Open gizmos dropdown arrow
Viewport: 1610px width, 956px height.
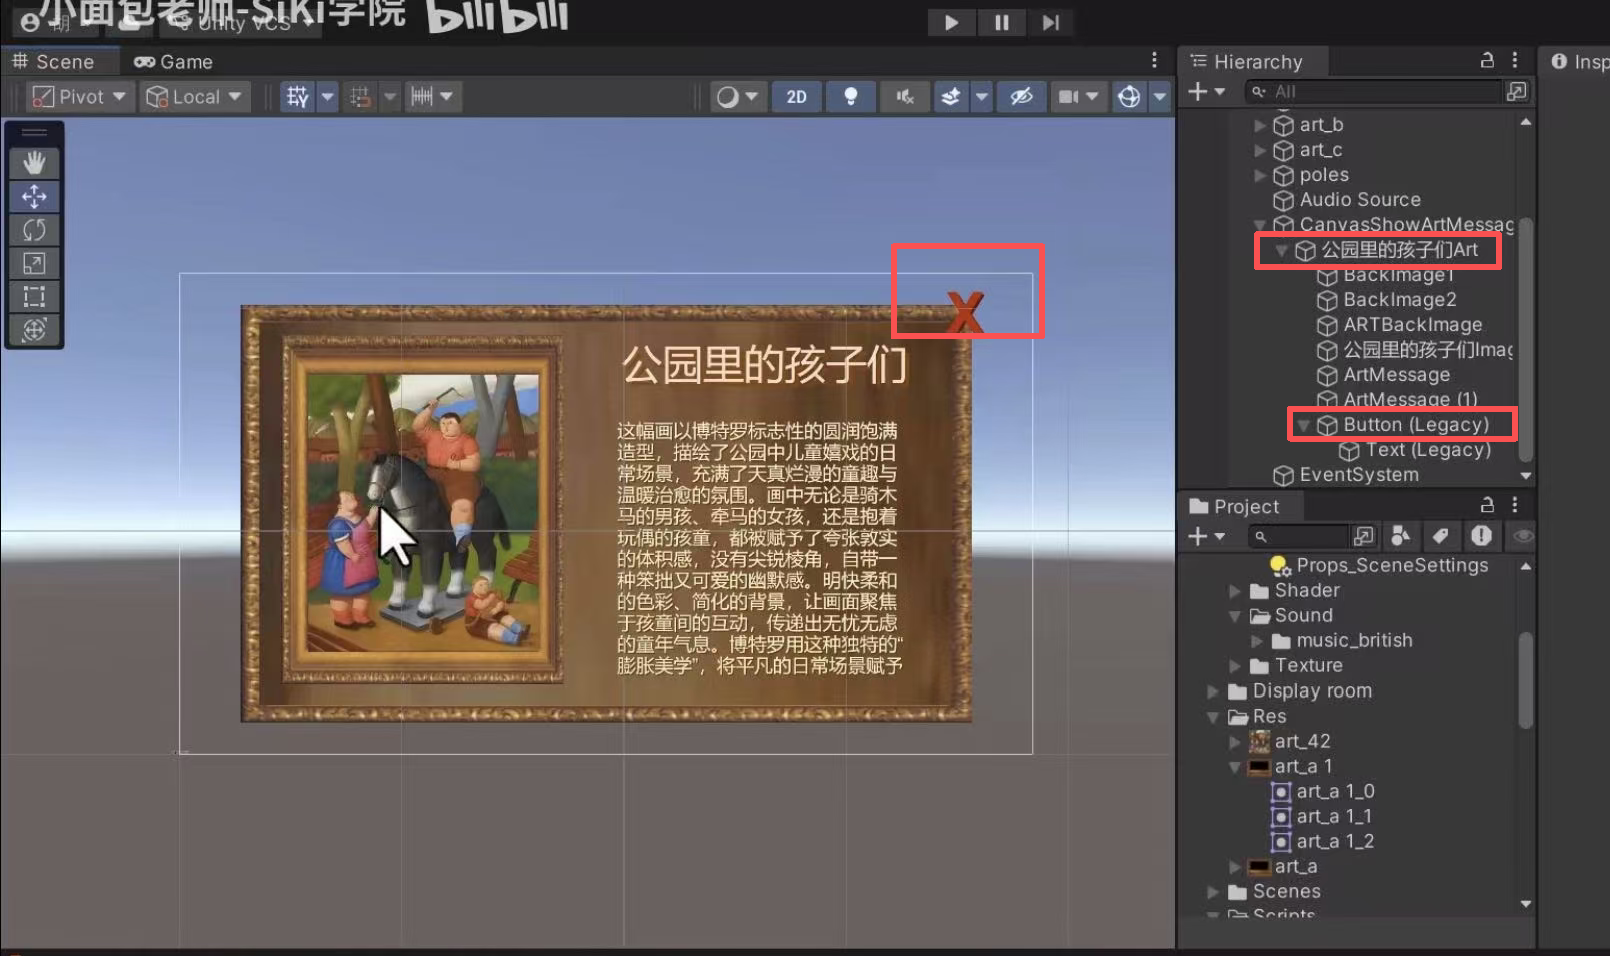click(x=1159, y=96)
